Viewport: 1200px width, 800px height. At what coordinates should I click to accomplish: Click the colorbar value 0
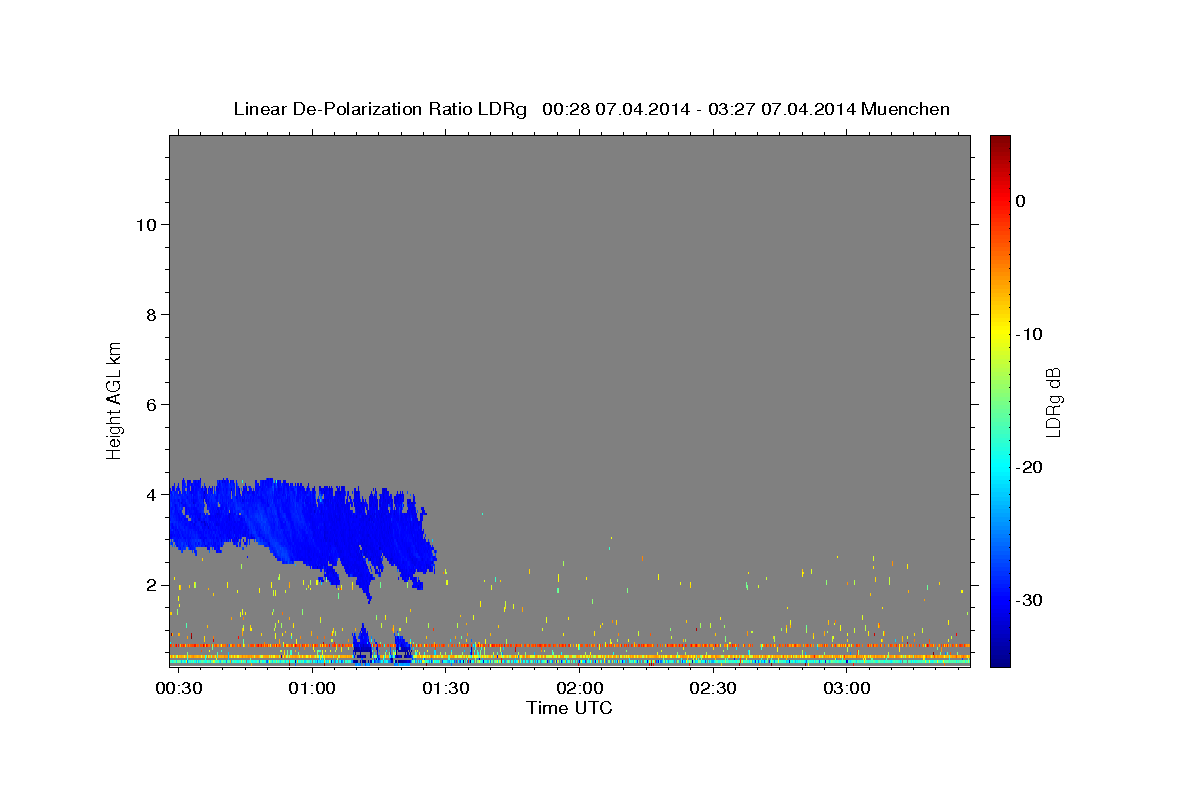pos(1020,201)
